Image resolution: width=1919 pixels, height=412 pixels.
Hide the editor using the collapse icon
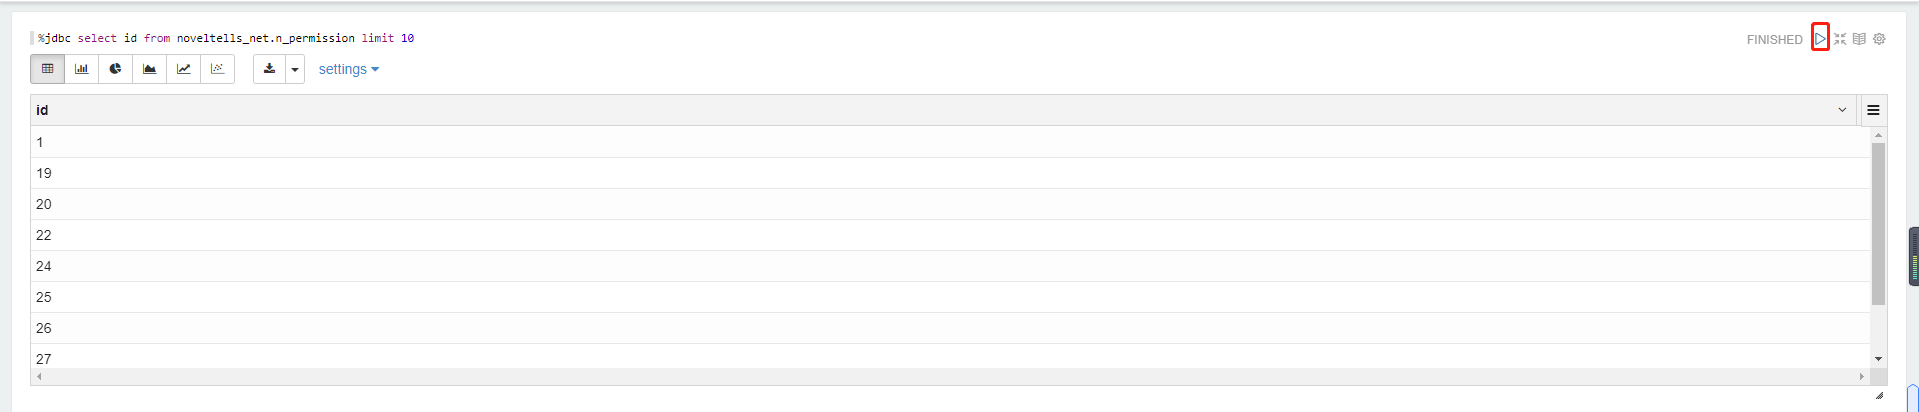click(1840, 39)
